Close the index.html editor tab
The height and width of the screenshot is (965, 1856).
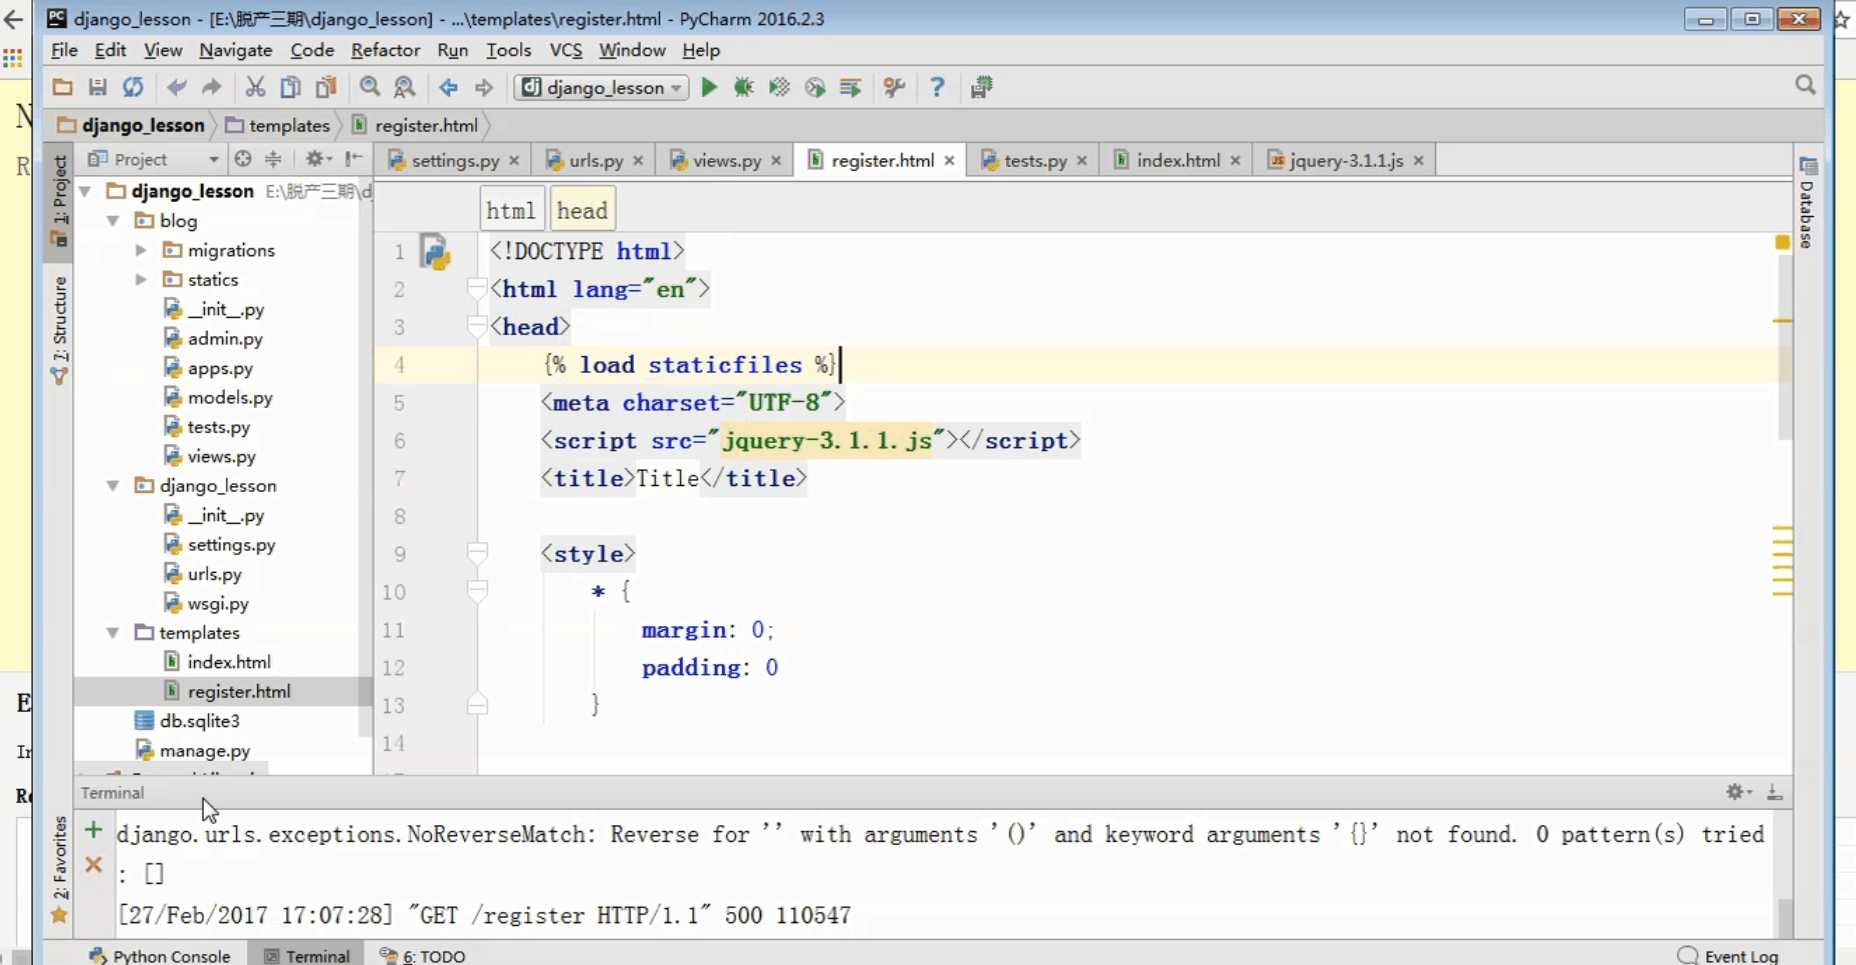pyautogui.click(x=1235, y=160)
